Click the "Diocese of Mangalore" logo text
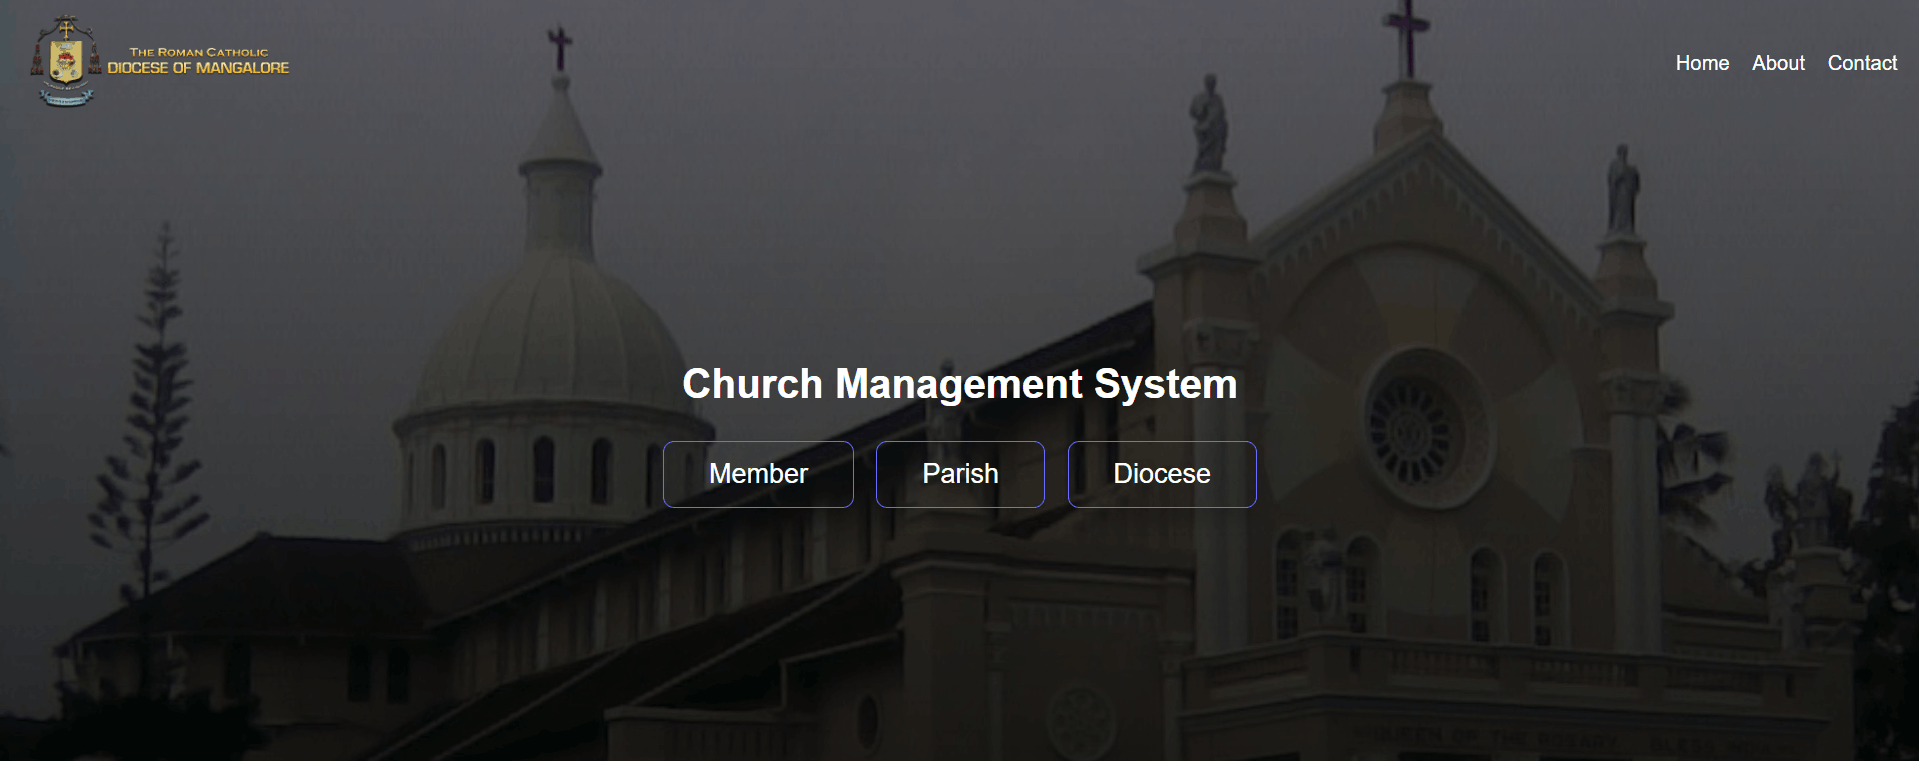 [x=198, y=68]
